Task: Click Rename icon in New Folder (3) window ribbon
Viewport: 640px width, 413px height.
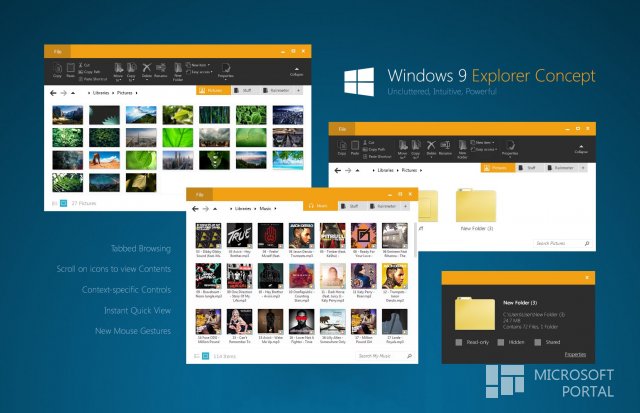Action: coord(445,145)
